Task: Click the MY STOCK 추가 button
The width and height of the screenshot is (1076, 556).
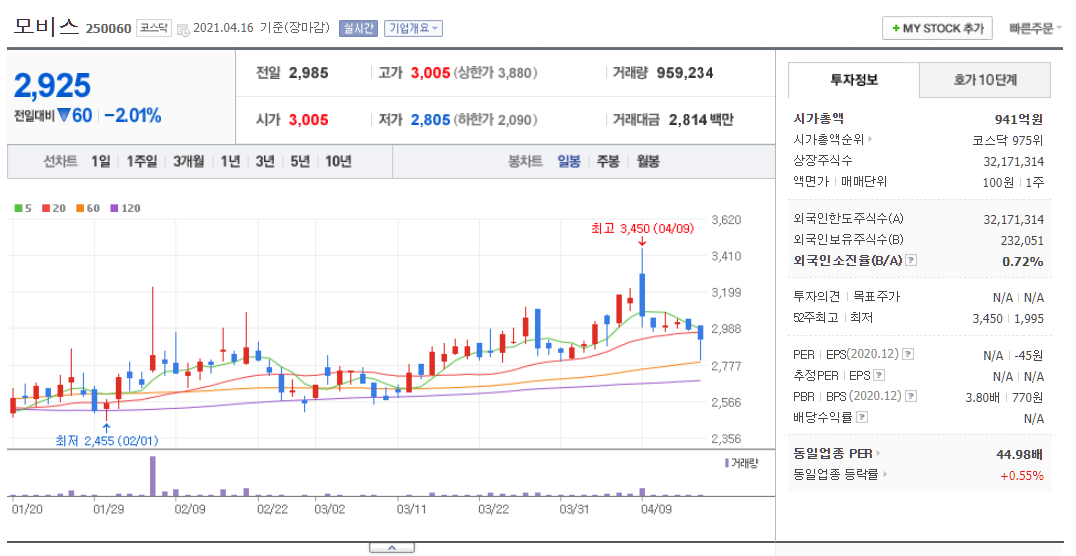Action: point(937,28)
